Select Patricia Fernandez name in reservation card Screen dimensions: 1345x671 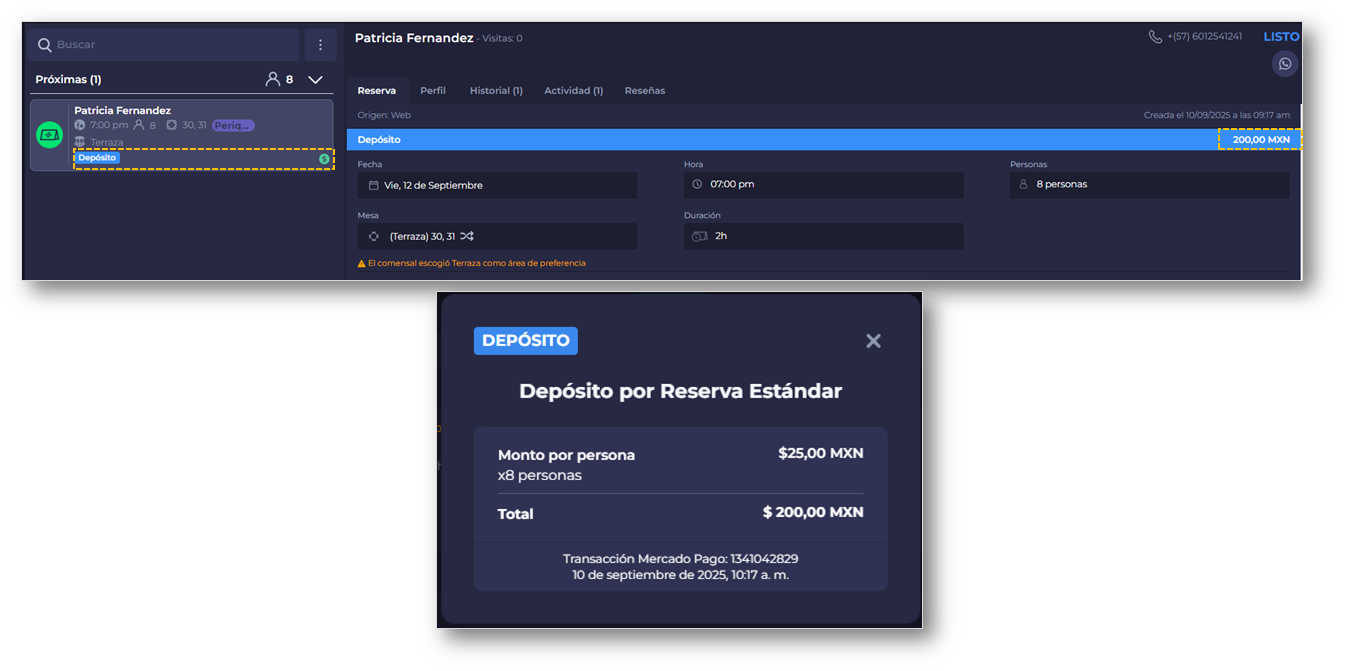coord(122,110)
